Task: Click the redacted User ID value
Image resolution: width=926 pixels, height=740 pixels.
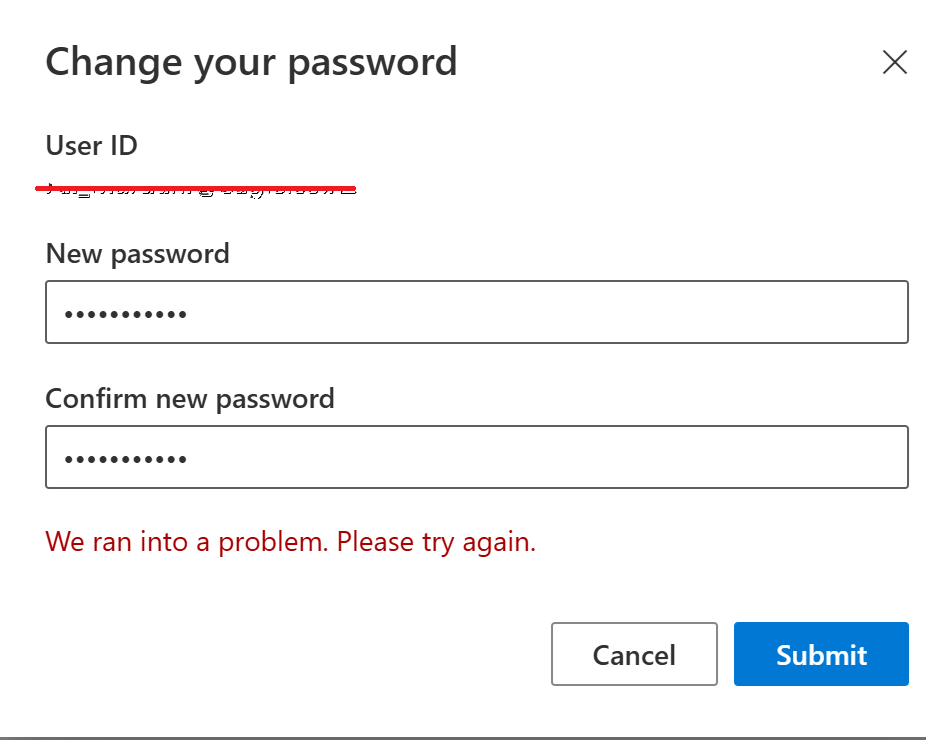Action: (200, 183)
